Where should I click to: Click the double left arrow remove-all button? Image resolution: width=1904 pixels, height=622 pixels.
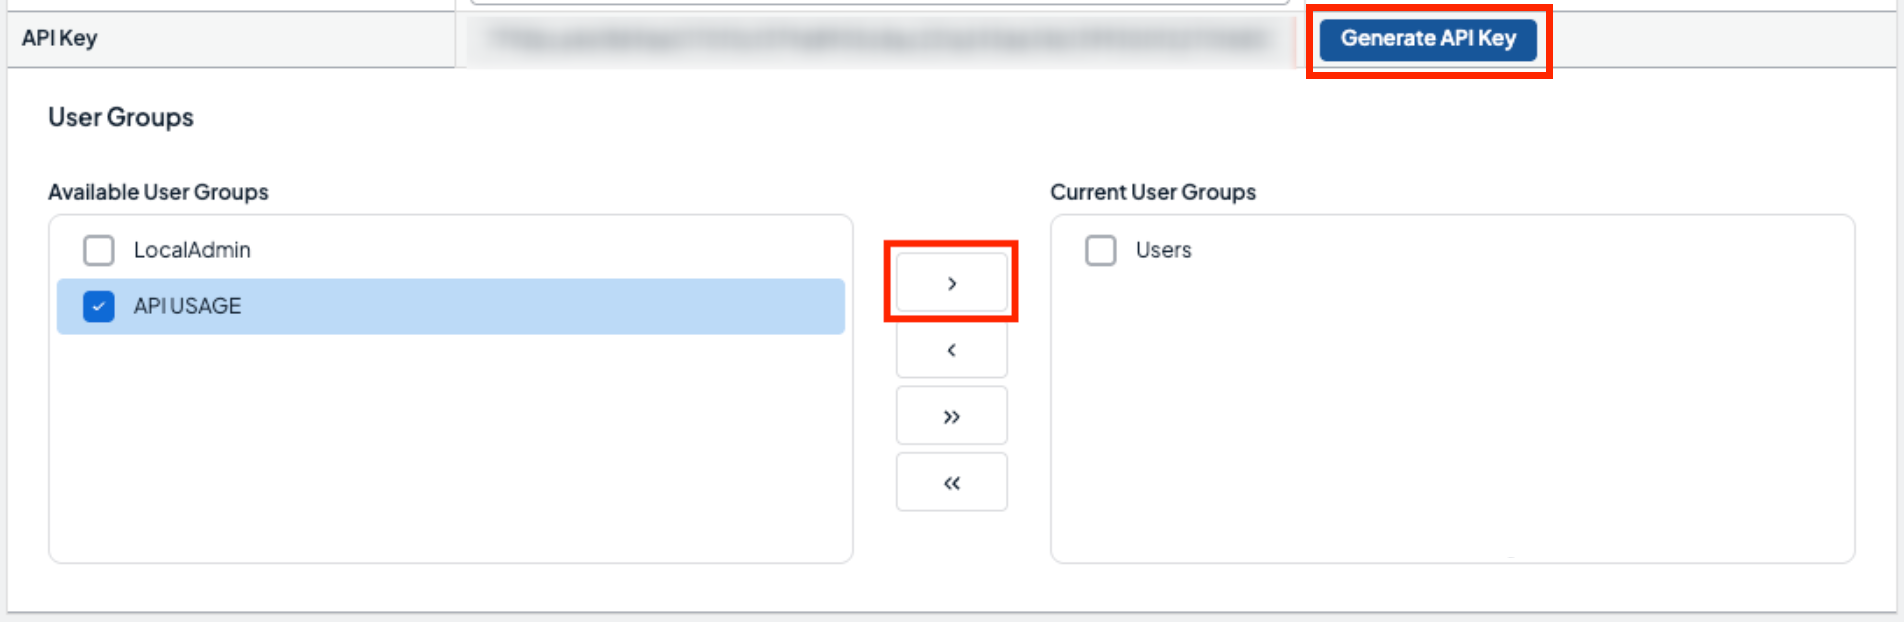click(x=951, y=483)
